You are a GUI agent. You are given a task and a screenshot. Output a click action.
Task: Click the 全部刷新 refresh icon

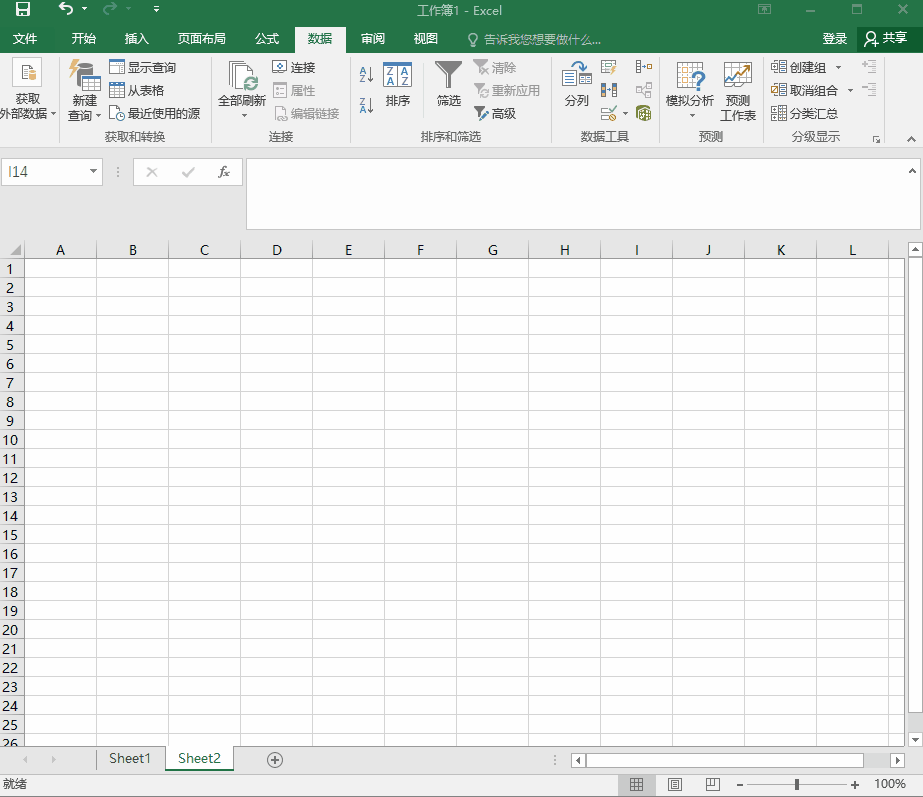pyautogui.click(x=243, y=77)
